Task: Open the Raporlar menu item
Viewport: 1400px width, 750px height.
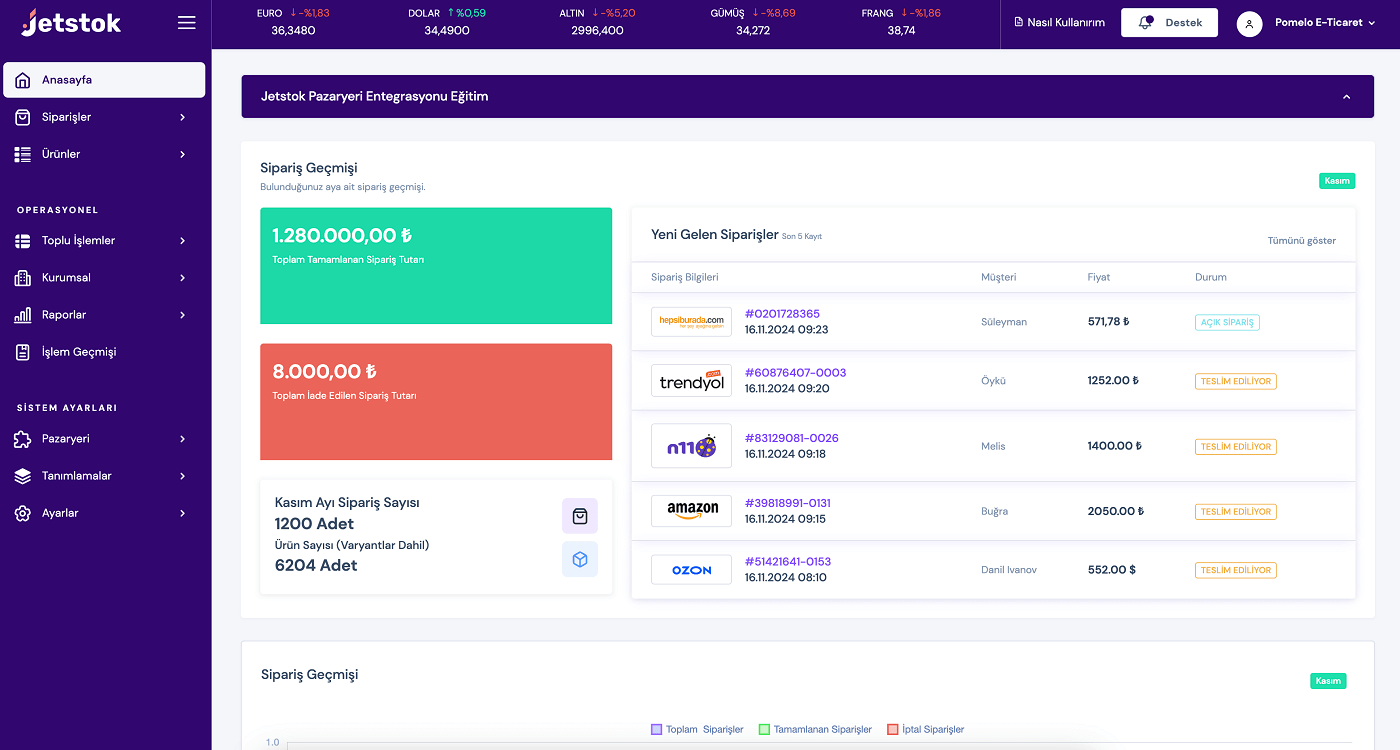Action: coord(104,315)
